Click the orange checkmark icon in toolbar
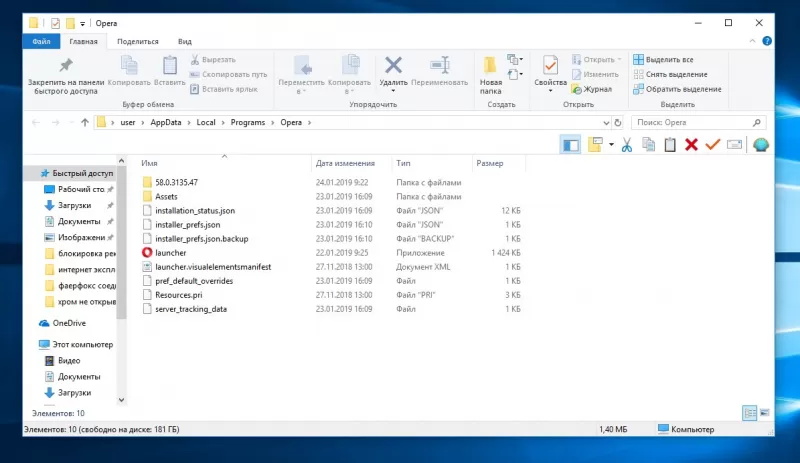 pyautogui.click(x=713, y=145)
